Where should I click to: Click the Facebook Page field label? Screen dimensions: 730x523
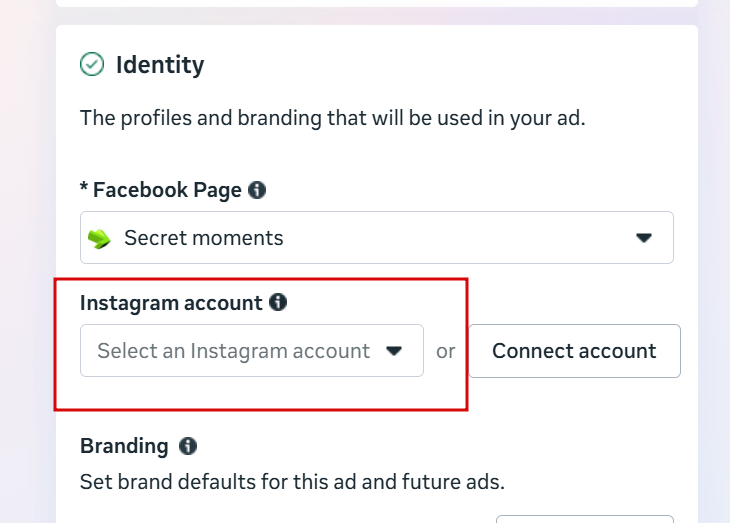coord(167,190)
